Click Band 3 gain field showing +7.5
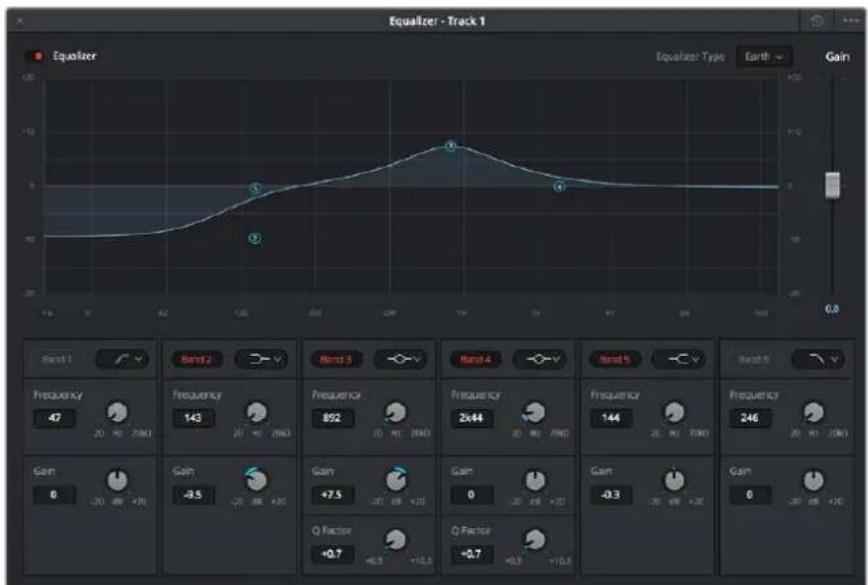The height and width of the screenshot is (585, 868). (332, 495)
